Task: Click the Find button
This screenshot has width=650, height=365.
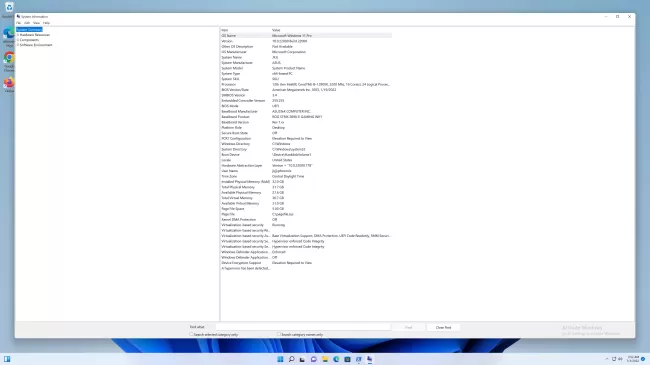Action: [408, 327]
